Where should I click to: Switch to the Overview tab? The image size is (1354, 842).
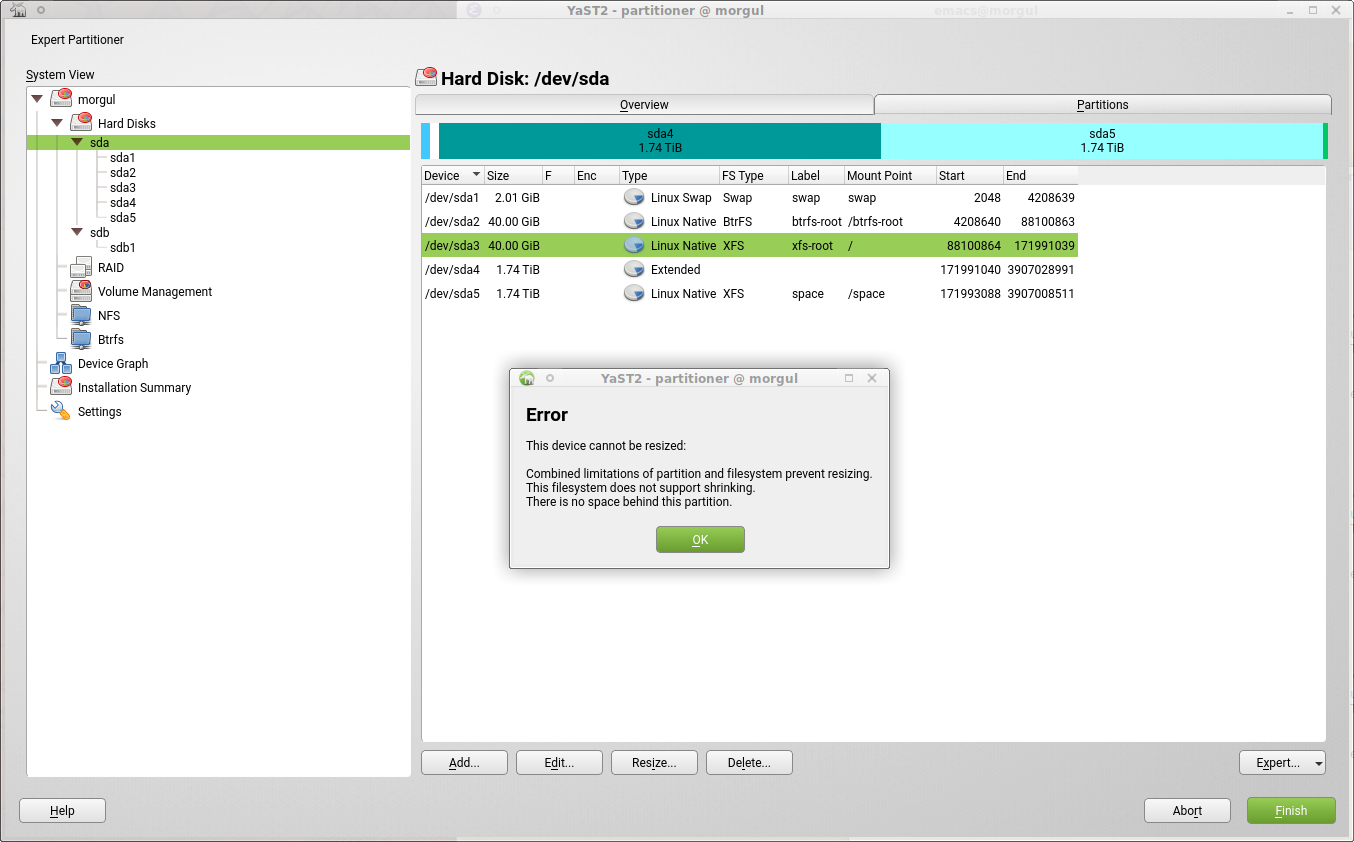[644, 105]
